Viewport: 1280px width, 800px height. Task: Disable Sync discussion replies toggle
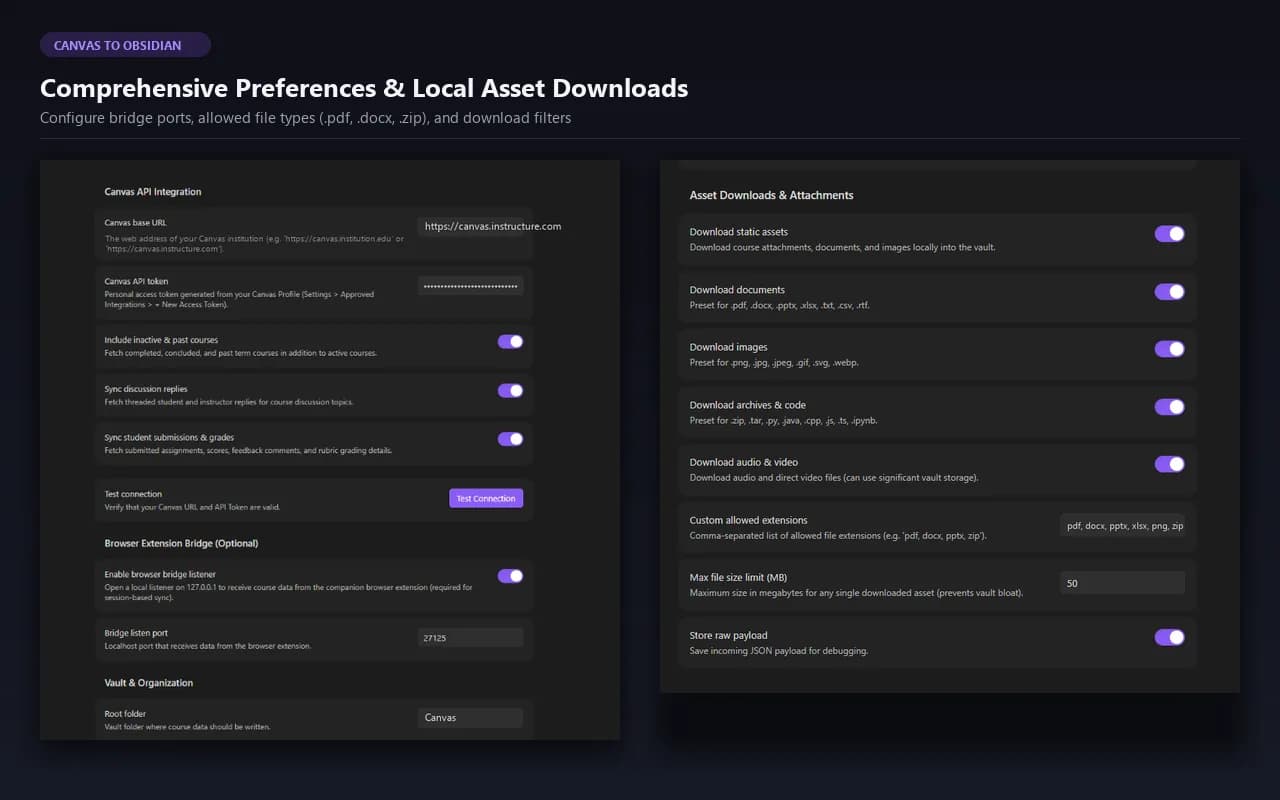(510, 390)
